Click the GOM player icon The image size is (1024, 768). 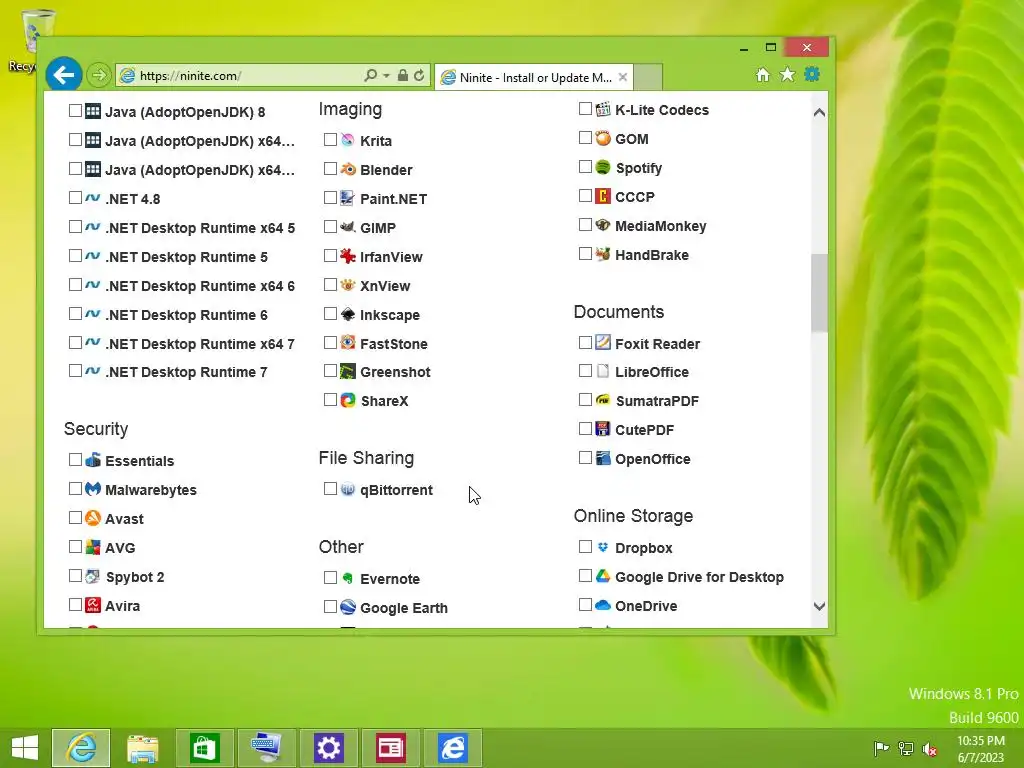point(603,138)
